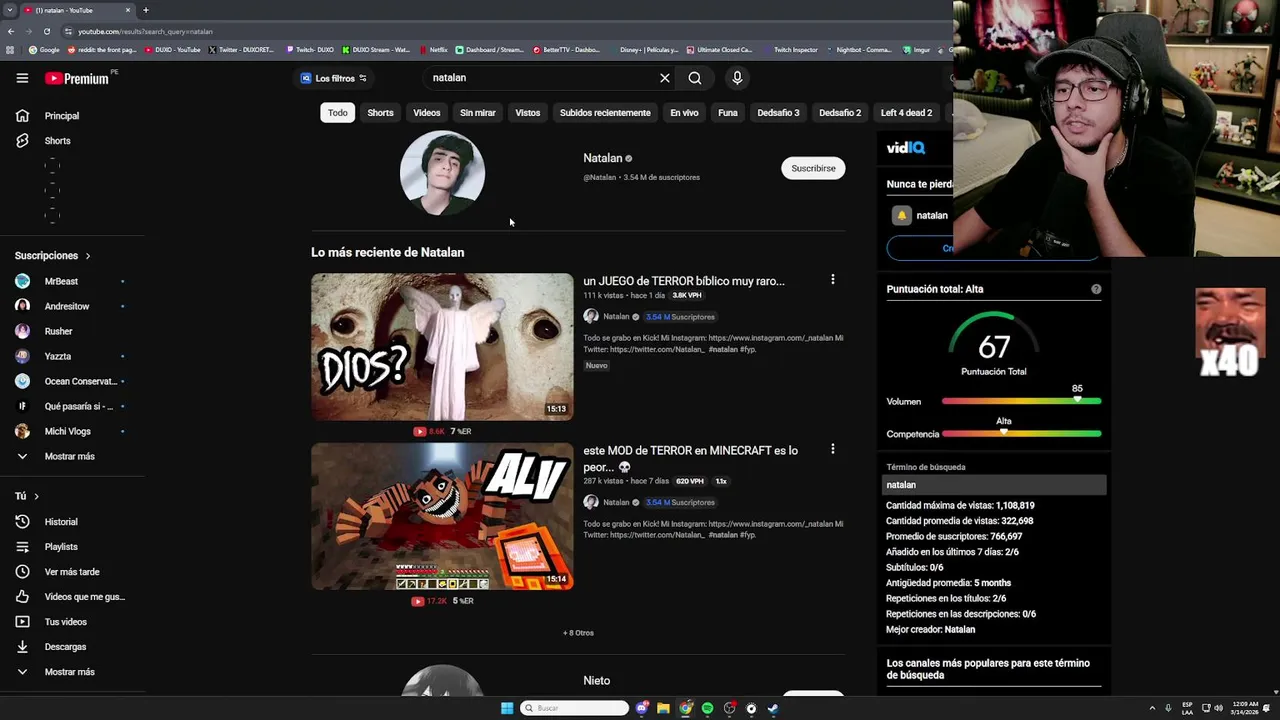Select the Todo filter chip
This screenshot has height=720, width=1280.
point(338,113)
